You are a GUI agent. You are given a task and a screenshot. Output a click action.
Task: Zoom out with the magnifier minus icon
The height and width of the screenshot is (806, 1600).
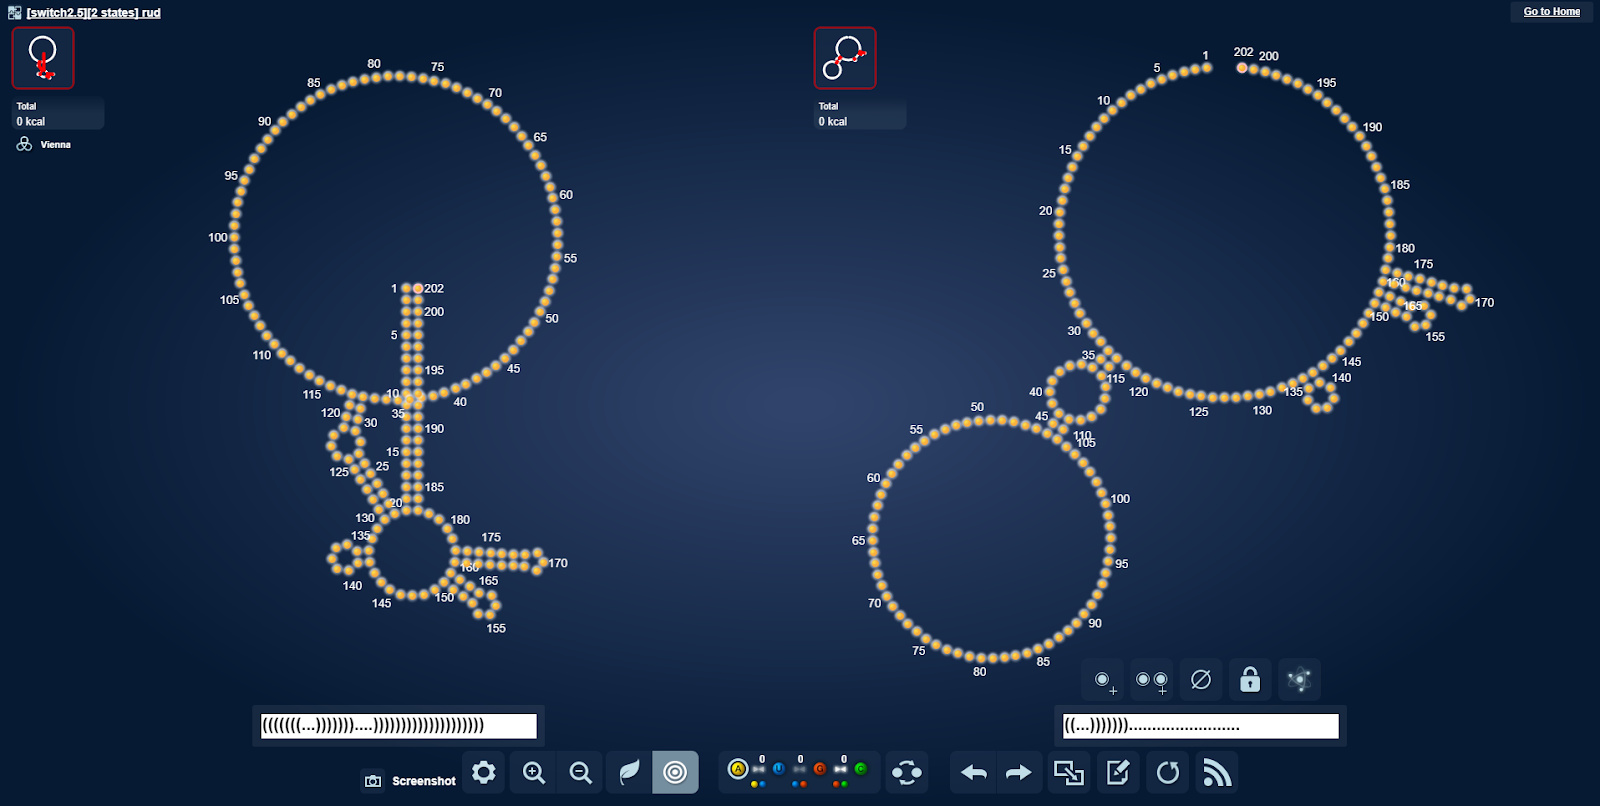(580, 772)
